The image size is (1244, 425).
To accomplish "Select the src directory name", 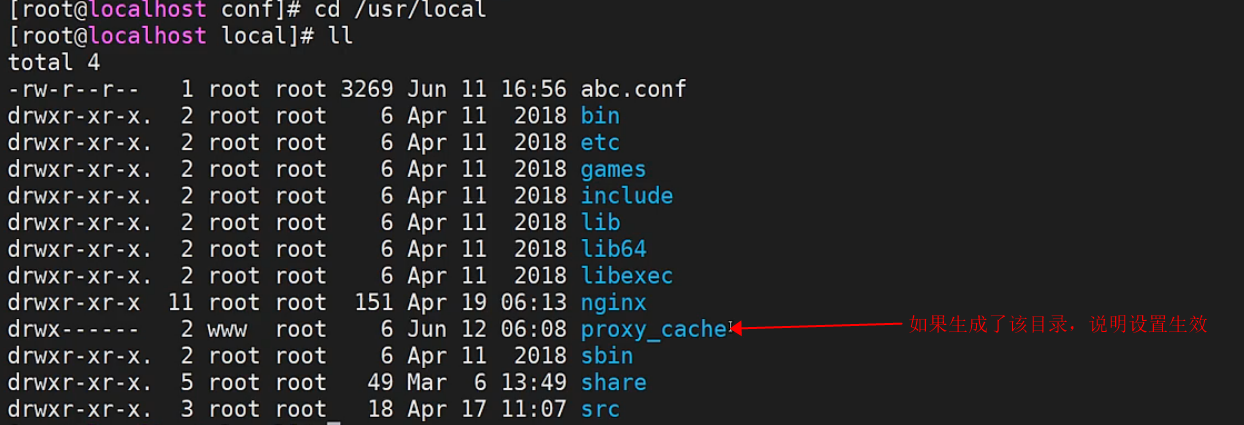I will (600, 409).
